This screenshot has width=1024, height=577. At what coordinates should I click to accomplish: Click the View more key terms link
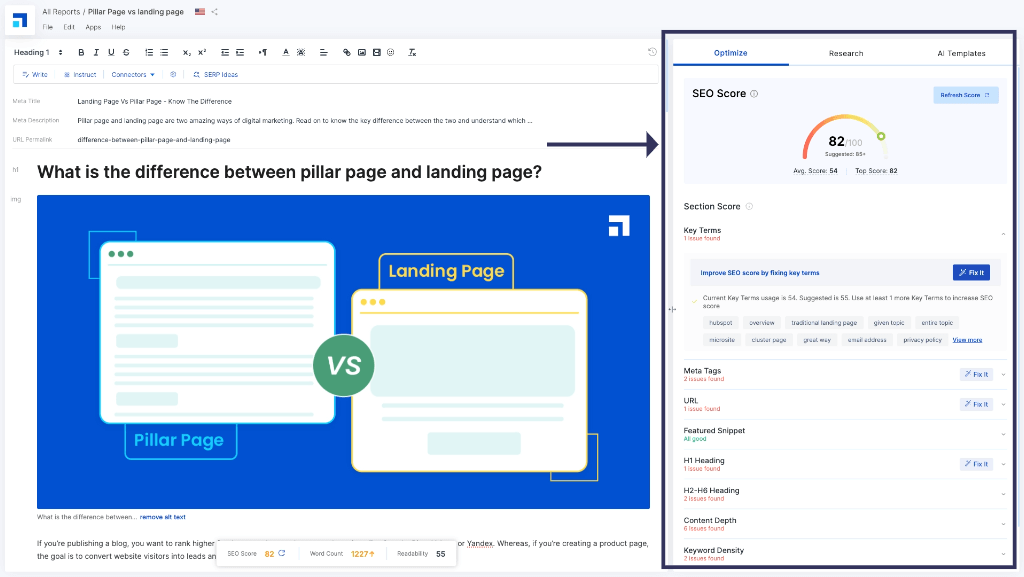click(967, 340)
